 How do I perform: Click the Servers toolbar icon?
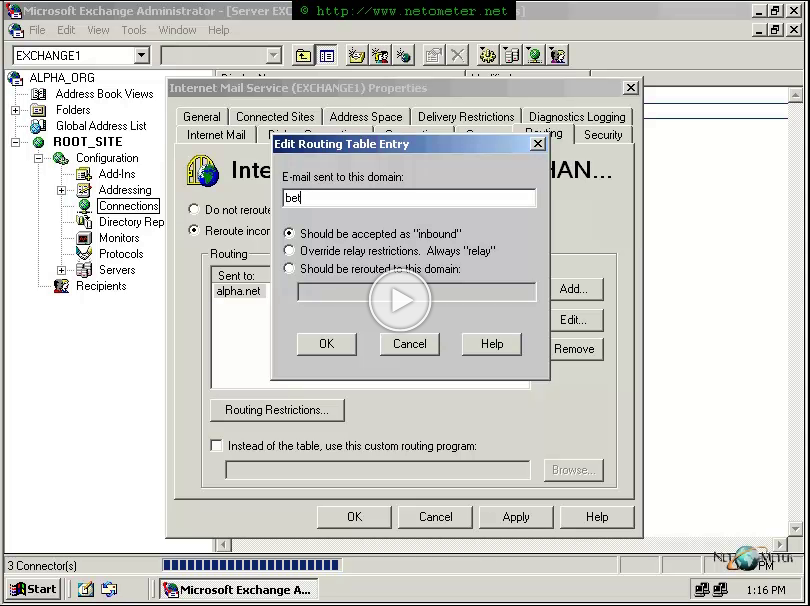[511, 55]
